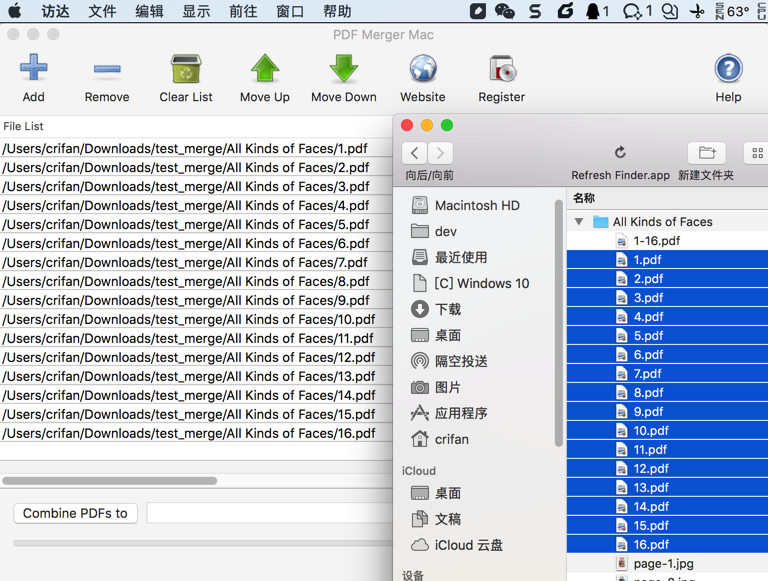Open Help question mark icon
The image size is (768, 581).
coord(728,68)
